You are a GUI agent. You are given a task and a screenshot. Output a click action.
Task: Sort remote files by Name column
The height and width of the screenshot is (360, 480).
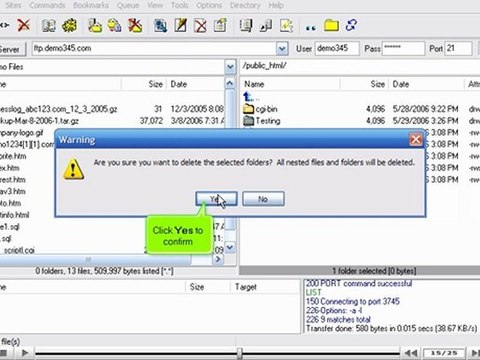point(290,84)
